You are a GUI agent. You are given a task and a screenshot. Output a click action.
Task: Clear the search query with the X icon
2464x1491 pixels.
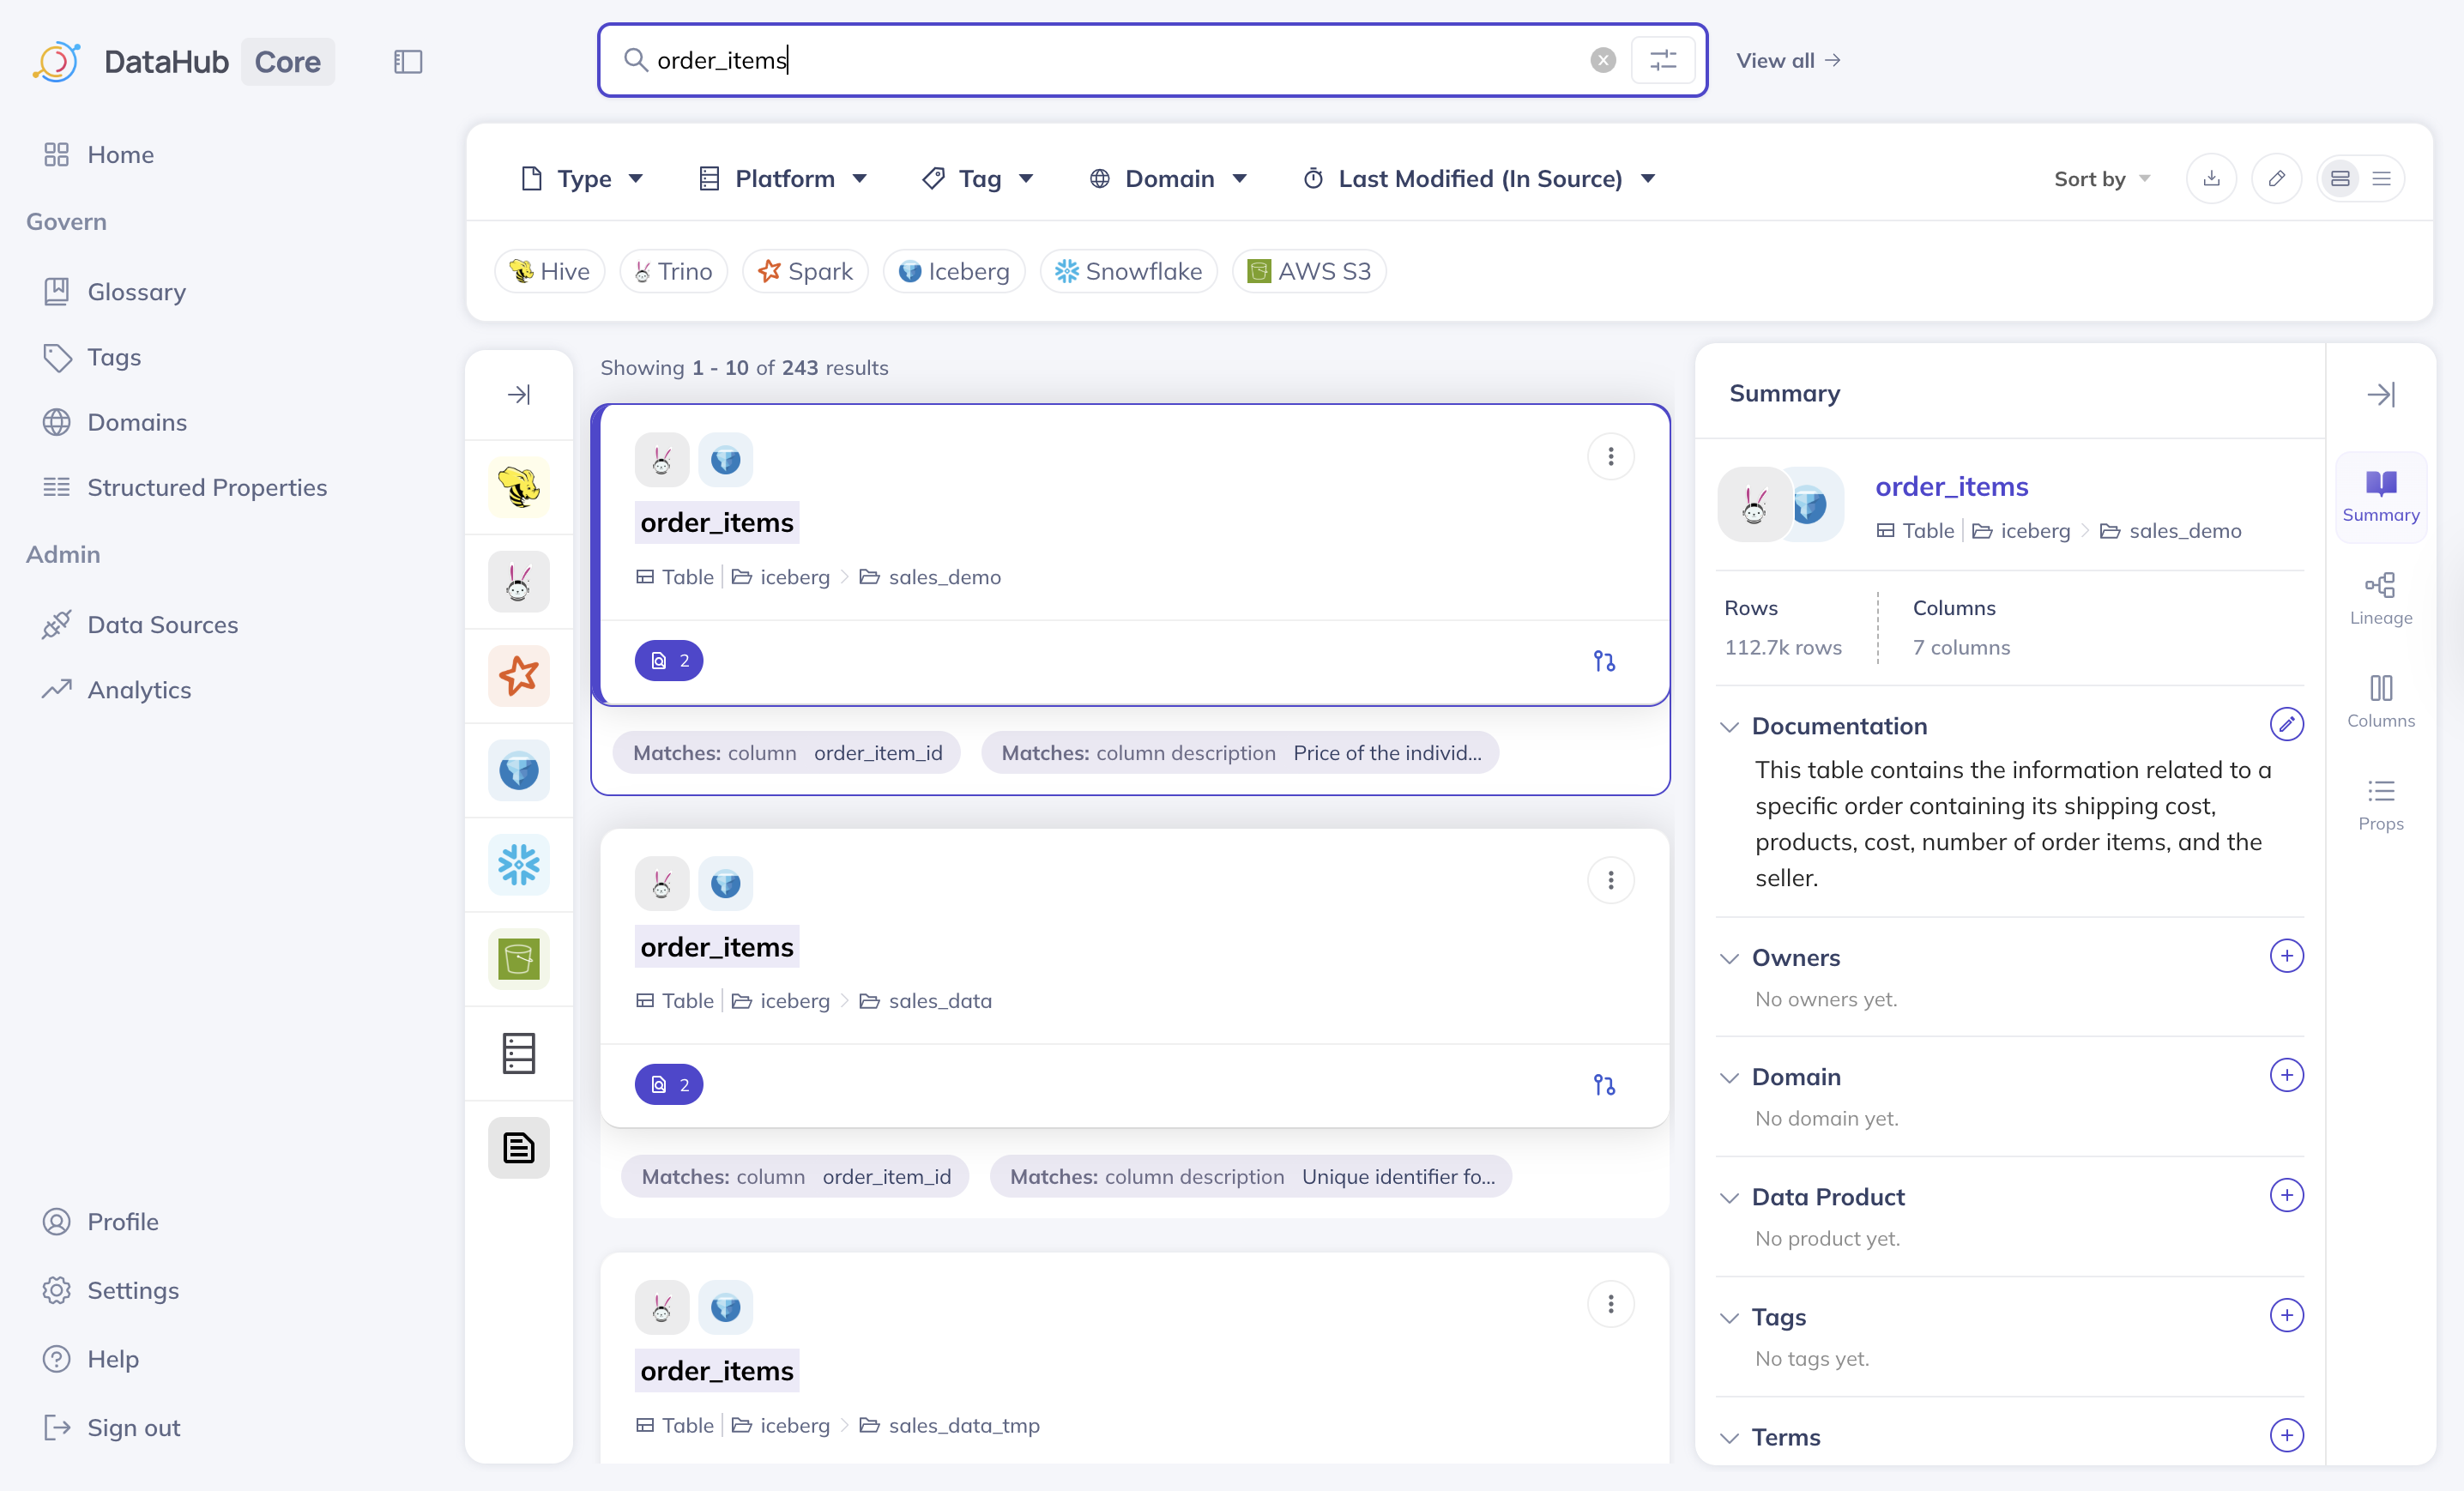1602,60
